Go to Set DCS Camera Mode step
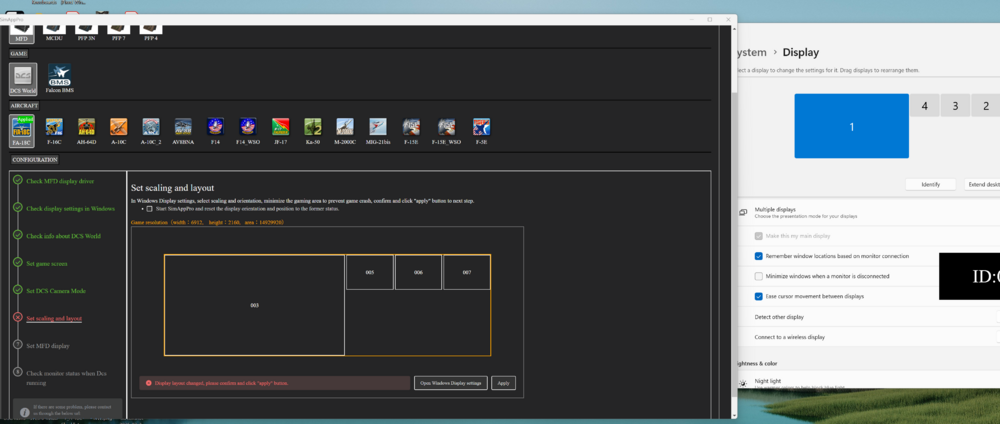The width and height of the screenshot is (1000, 424). point(56,291)
